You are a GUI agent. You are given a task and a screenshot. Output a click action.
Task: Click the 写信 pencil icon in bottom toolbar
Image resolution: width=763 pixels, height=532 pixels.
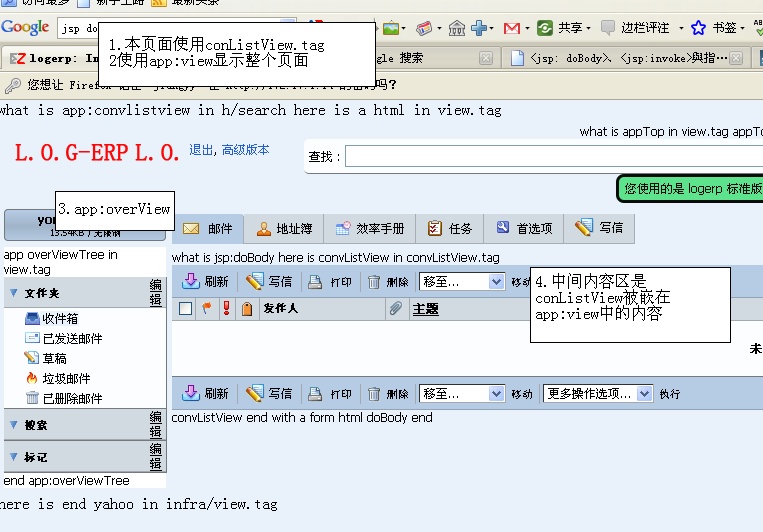[x=254, y=393]
